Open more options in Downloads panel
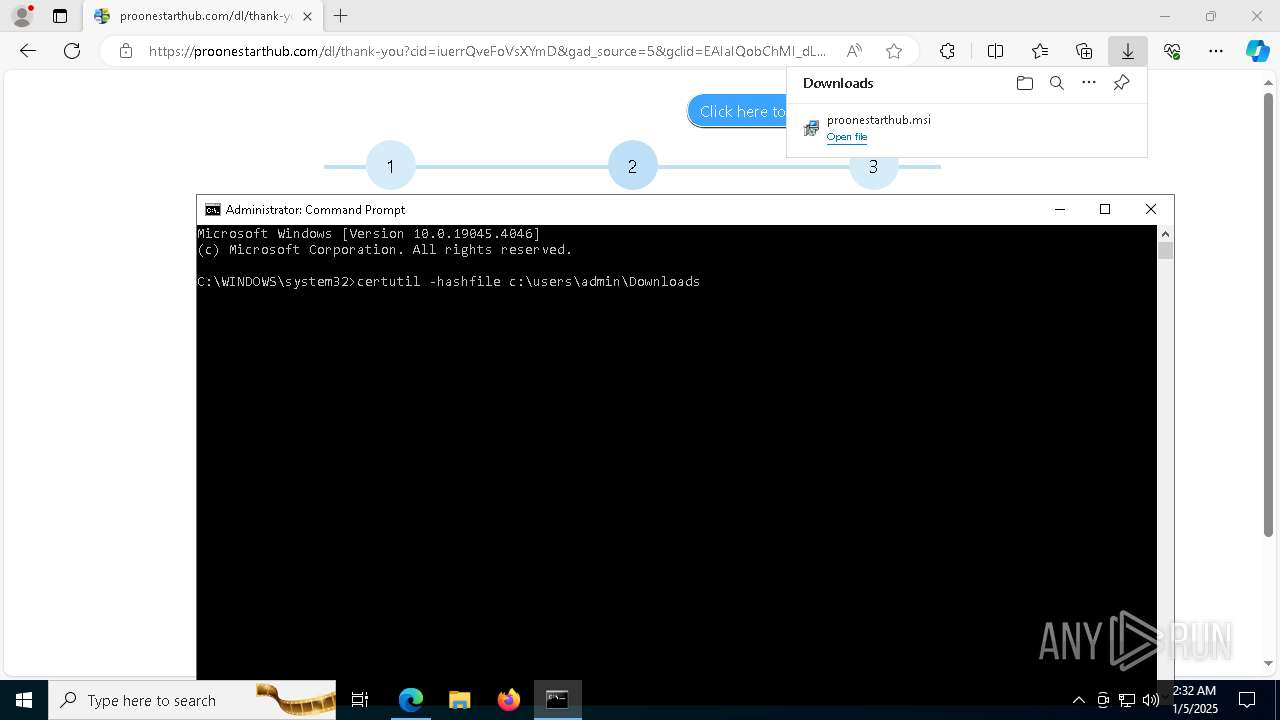Viewport: 1280px width, 720px height. pyautogui.click(x=1089, y=83)
